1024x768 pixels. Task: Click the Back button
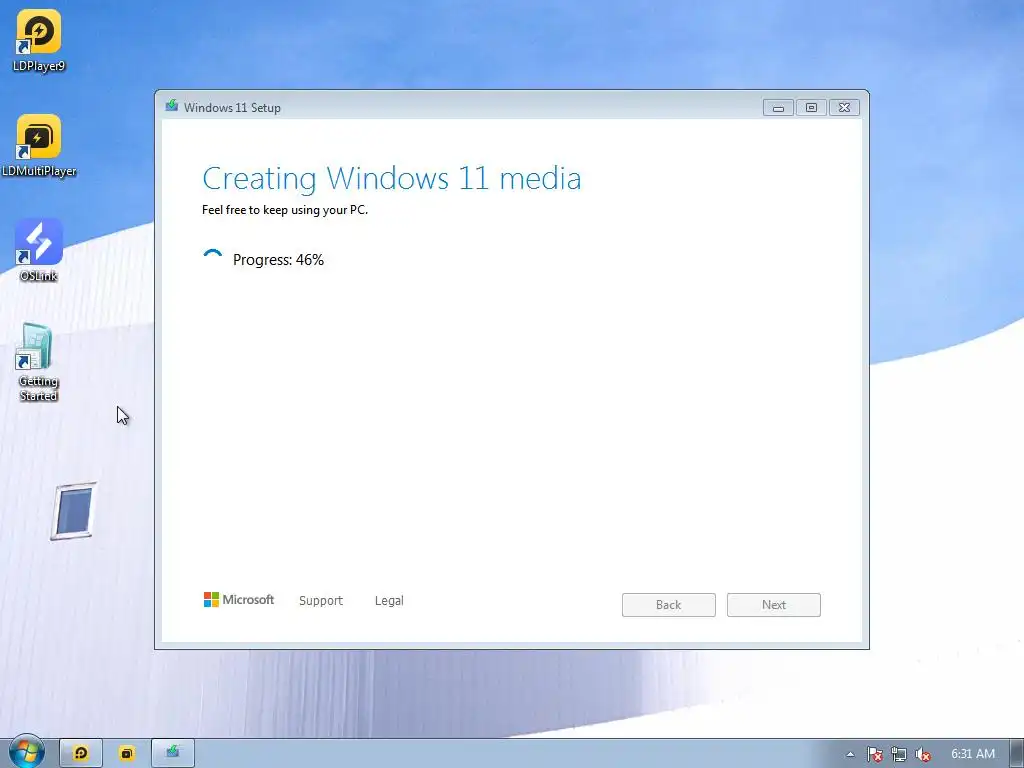pos(669,605)
